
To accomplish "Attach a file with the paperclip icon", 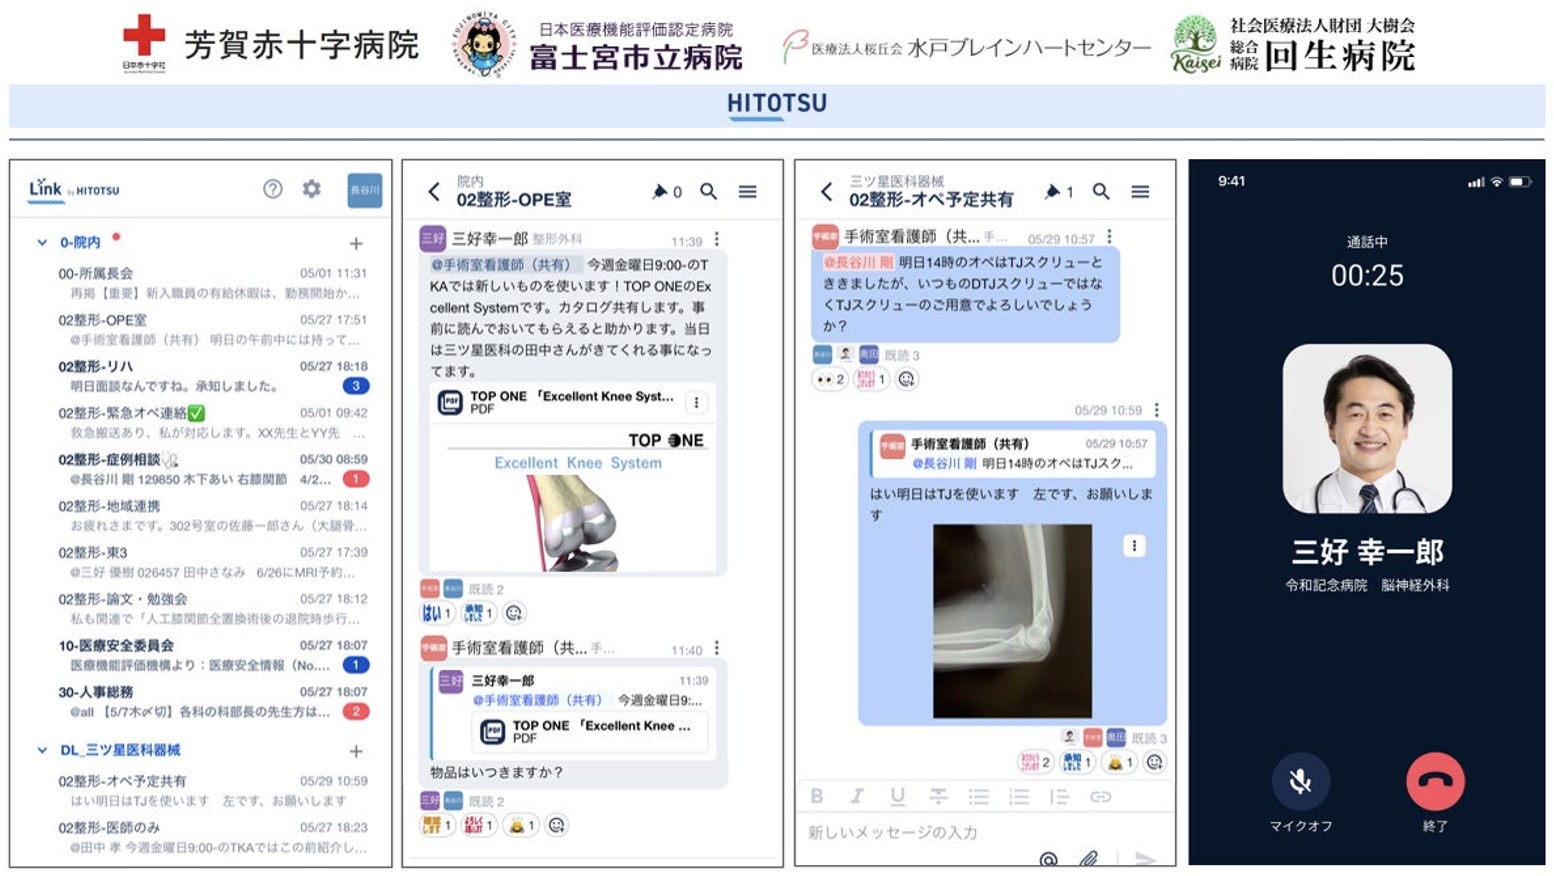I will pos(1089,858).
